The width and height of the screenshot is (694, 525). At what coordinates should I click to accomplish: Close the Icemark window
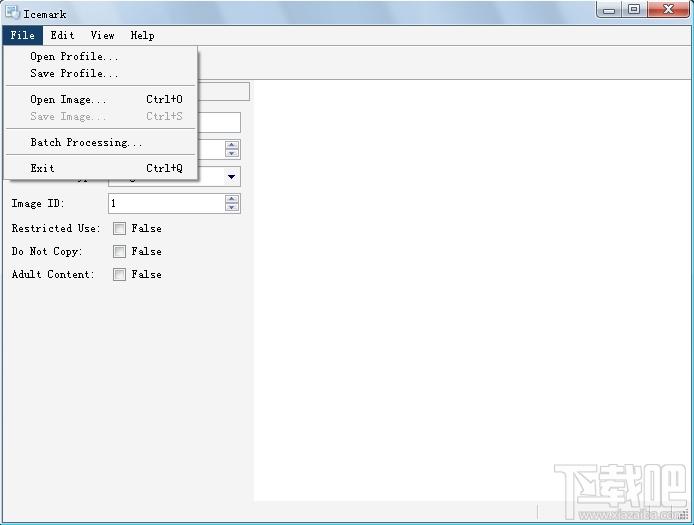point(668,10)
